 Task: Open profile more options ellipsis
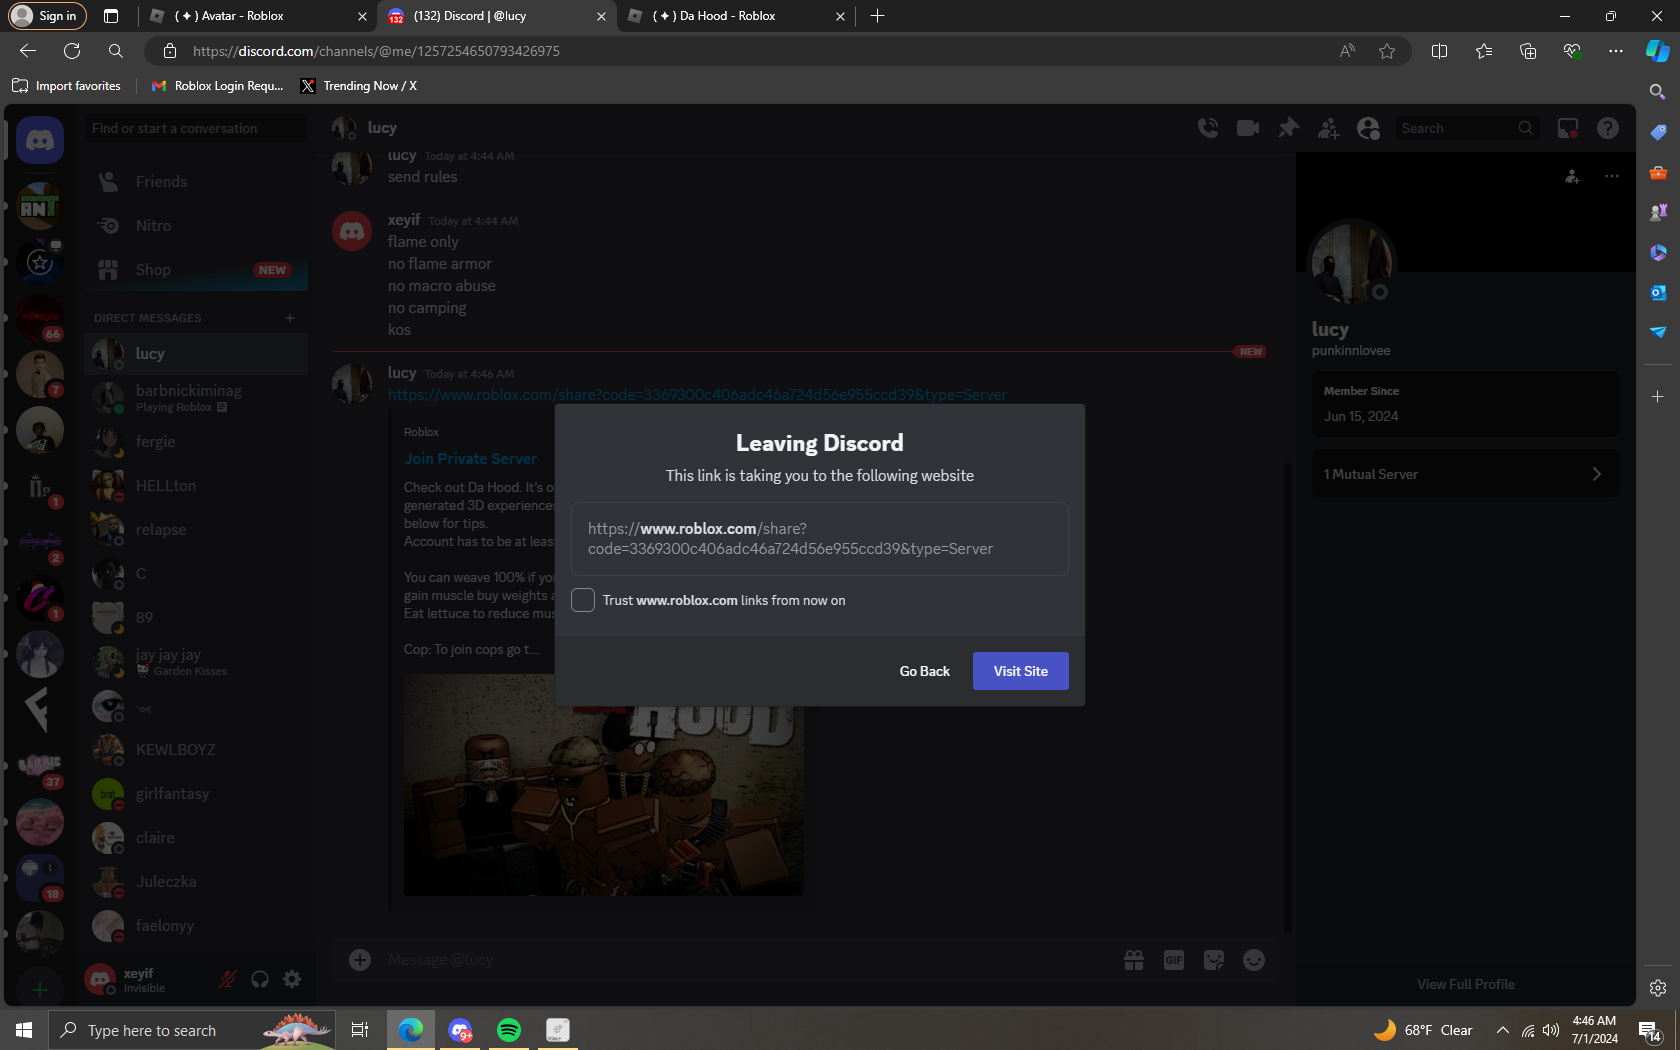[x=1612, y=176]
